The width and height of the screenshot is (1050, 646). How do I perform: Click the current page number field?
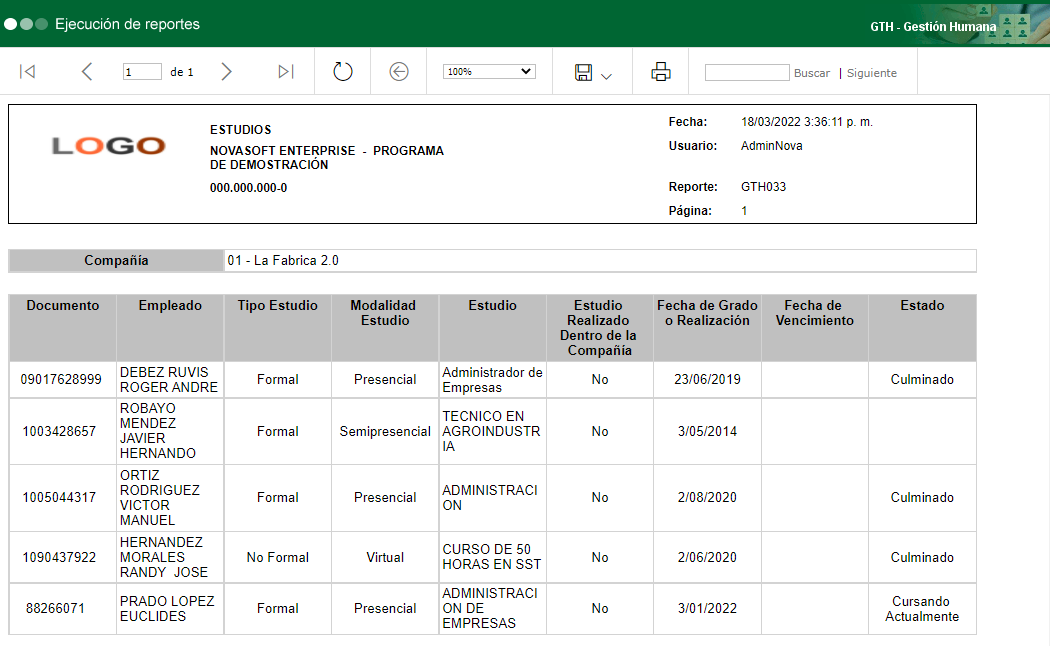coord(142,72)
